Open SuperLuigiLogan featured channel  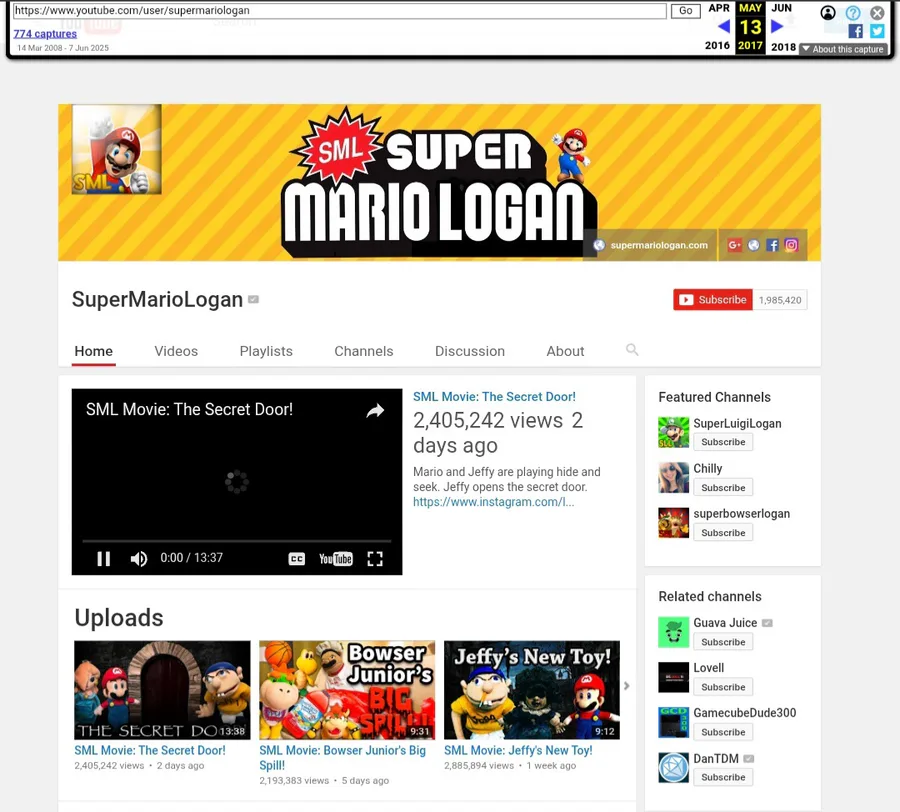pyautogui.click(x=737, y=424)
